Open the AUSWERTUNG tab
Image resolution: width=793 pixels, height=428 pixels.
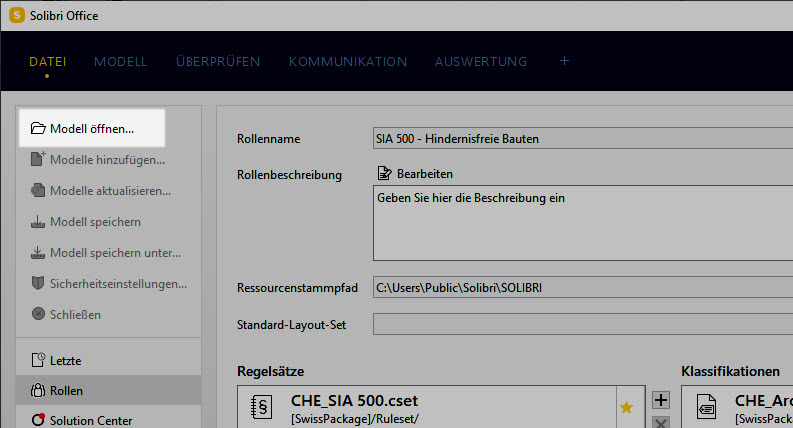click(x=481, y=62)
